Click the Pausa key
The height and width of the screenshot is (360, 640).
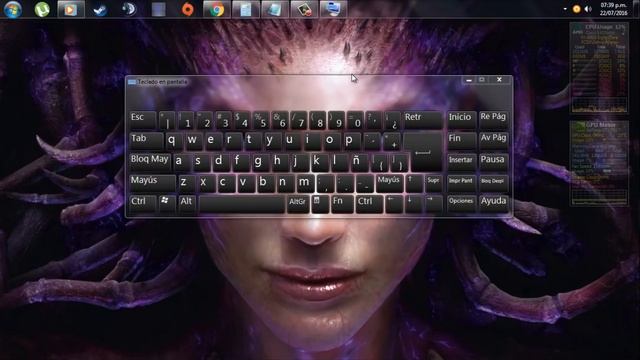point(493,162)
